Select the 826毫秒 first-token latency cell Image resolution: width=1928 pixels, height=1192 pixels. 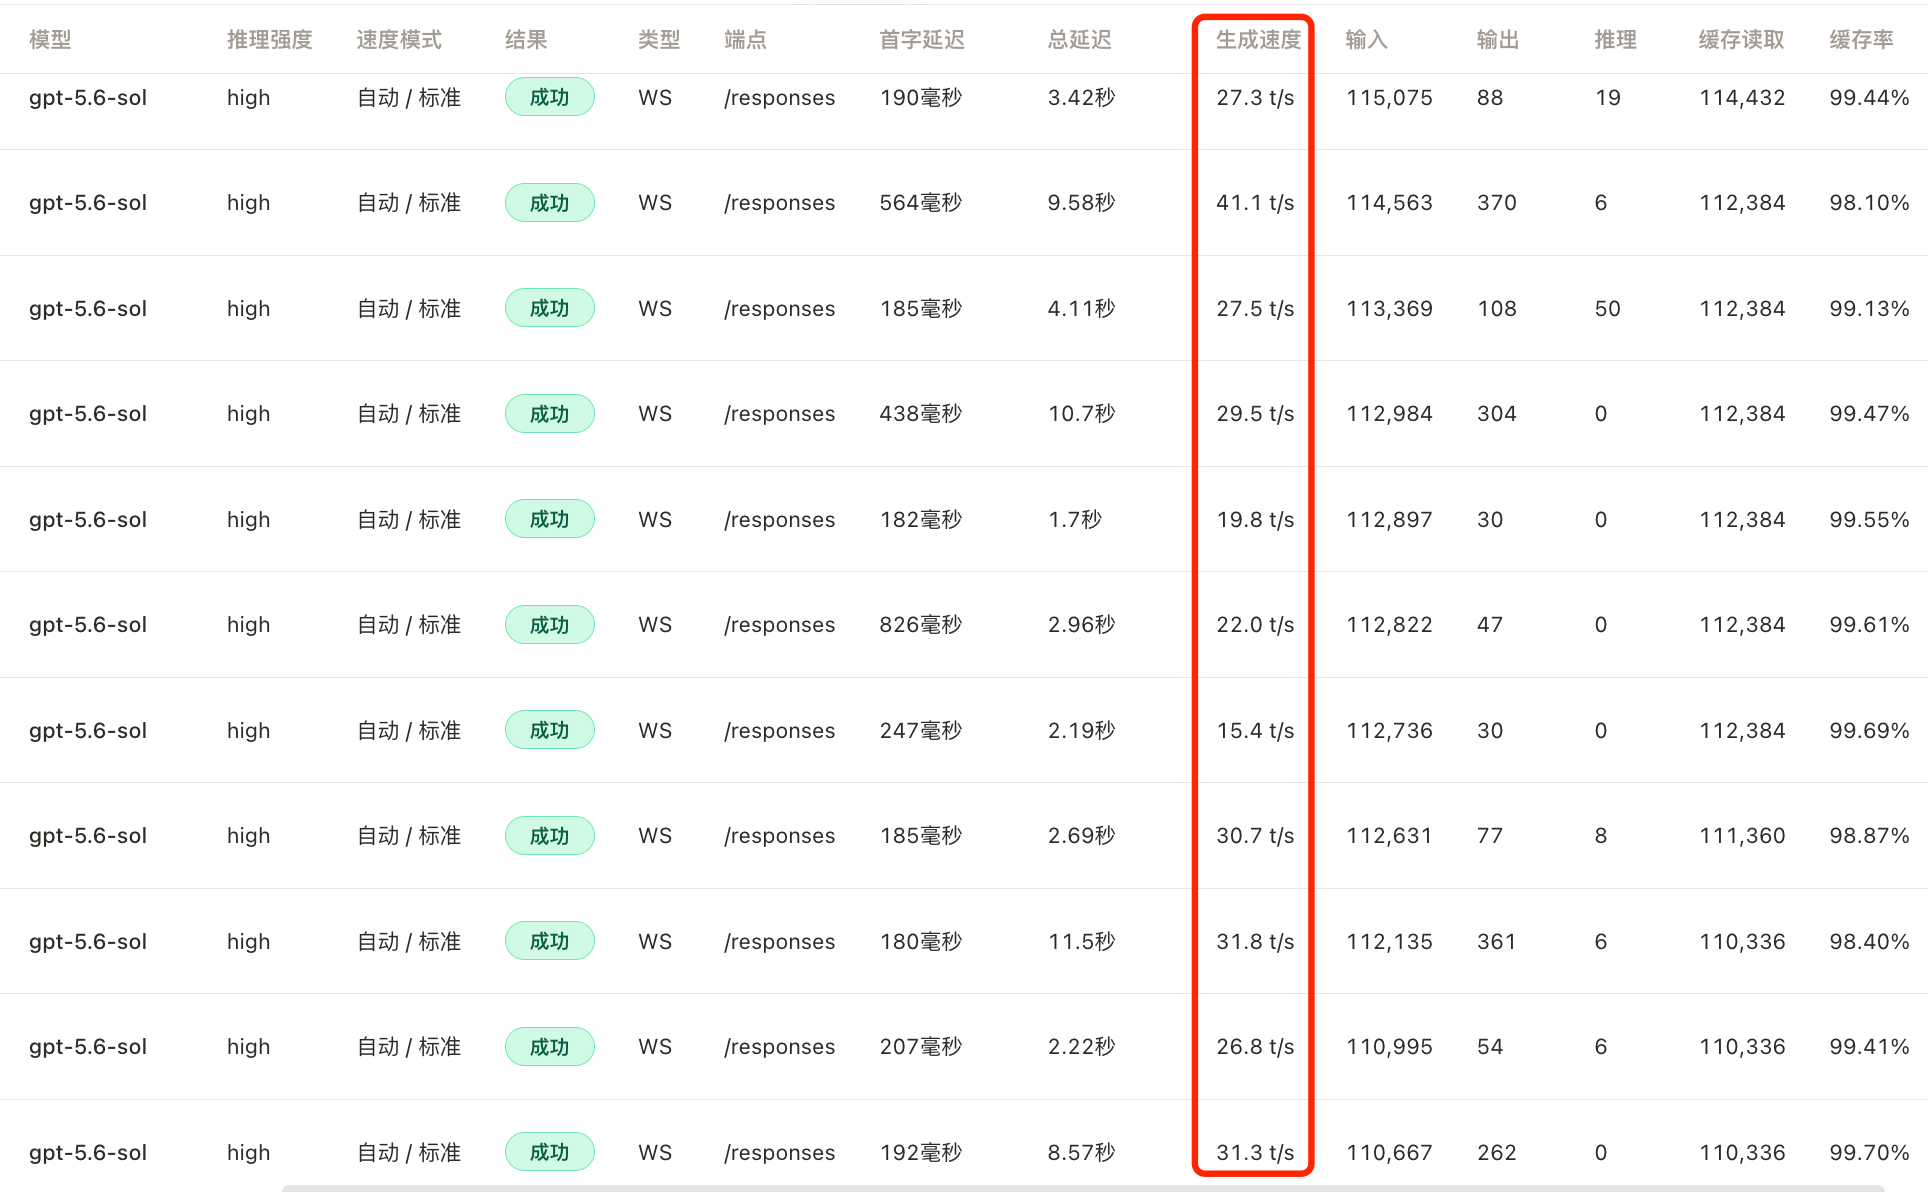point(921,625)
